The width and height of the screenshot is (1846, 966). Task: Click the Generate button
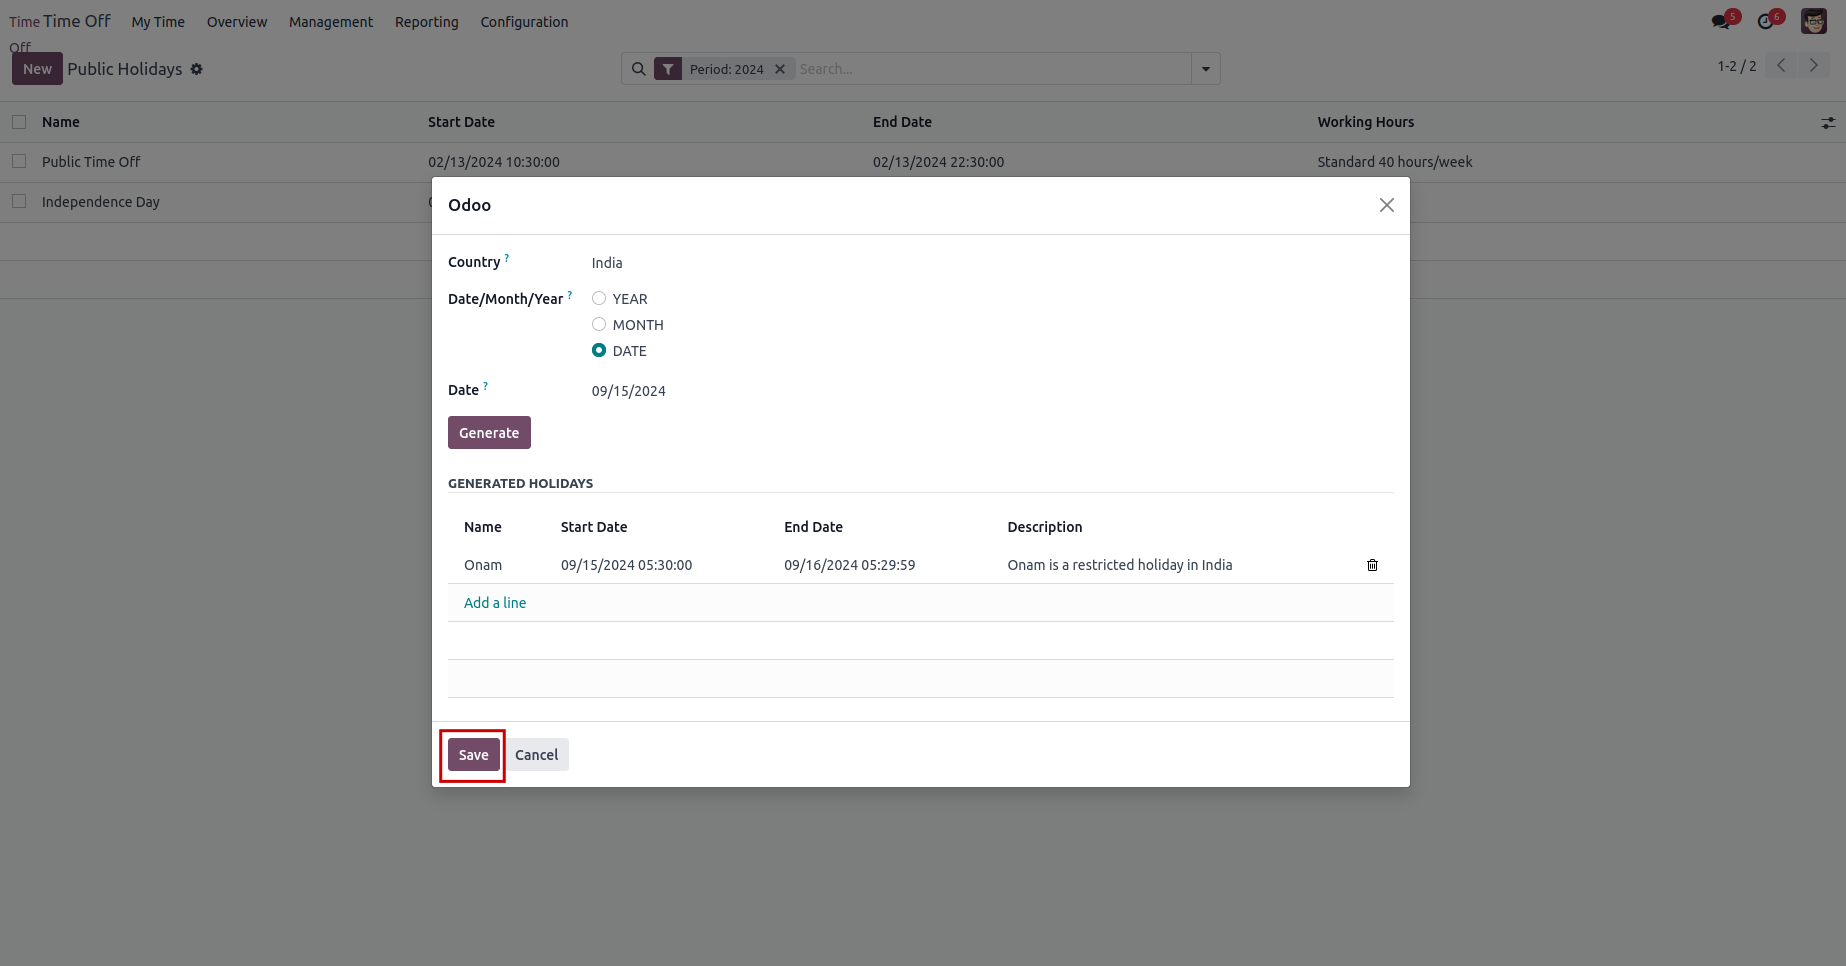(489, 433)
